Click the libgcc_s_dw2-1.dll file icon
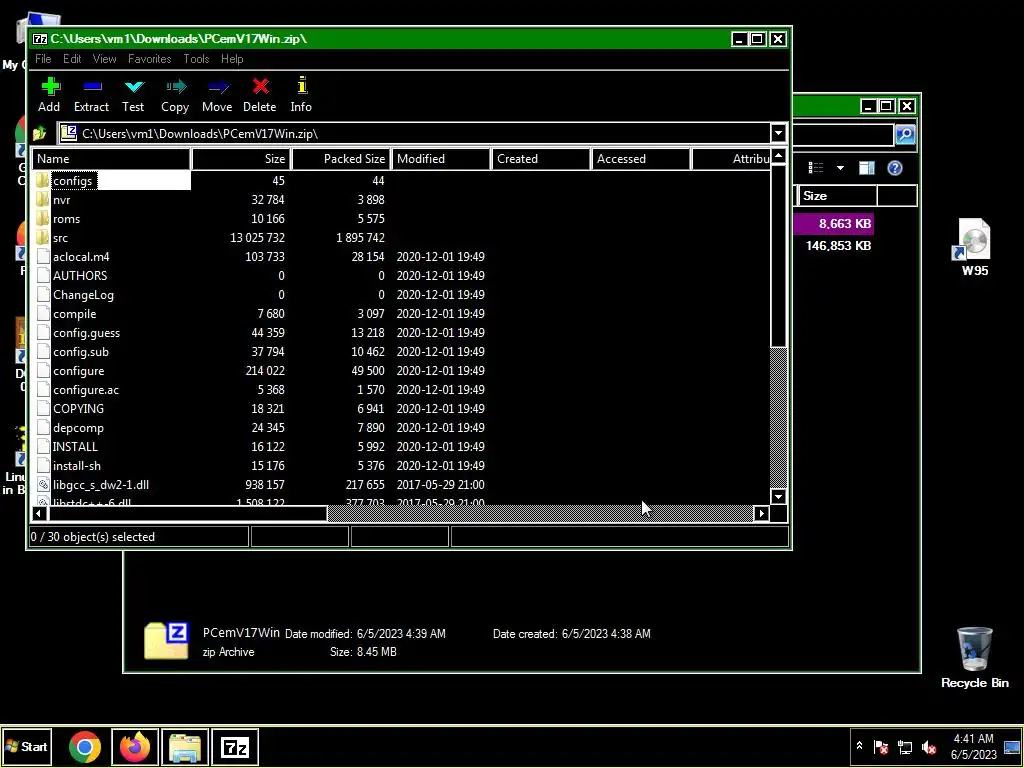The height and width of the screenshot is (768, 1024). 43,485
